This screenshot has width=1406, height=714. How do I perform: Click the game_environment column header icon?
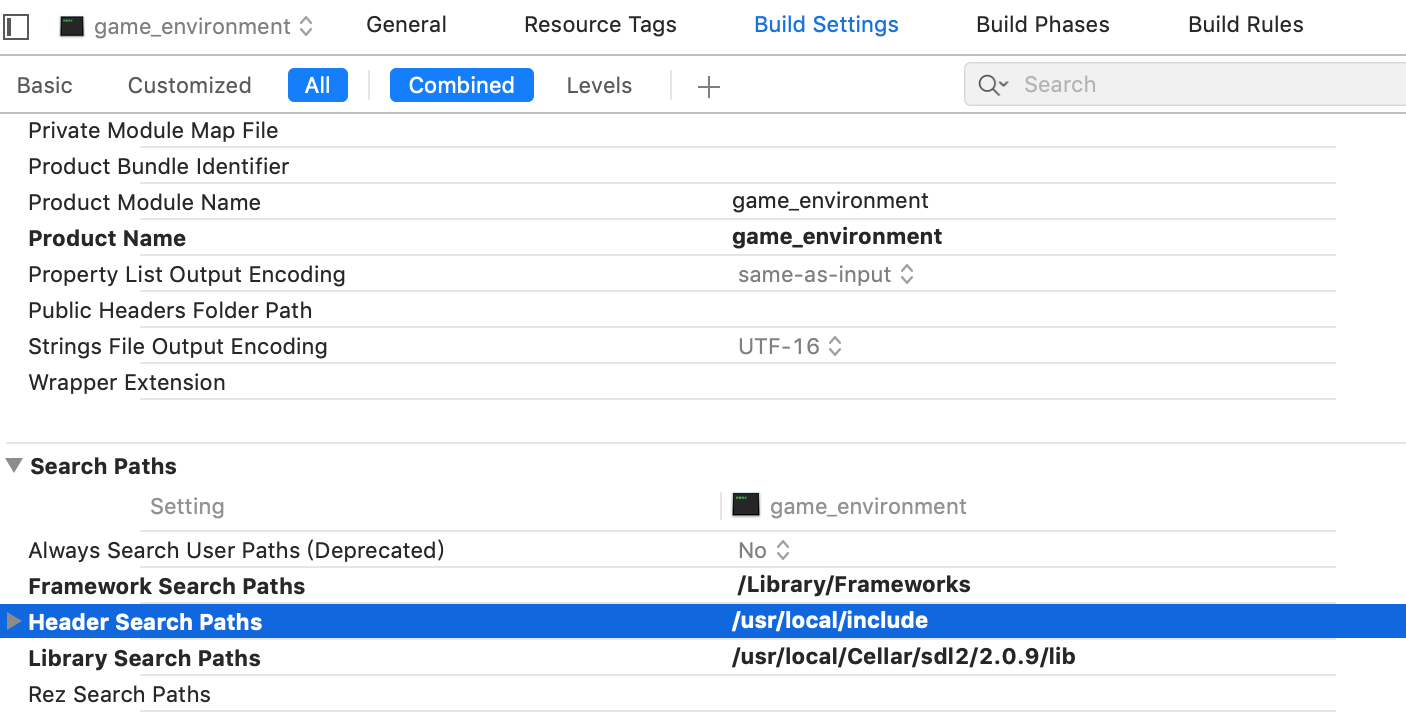pos(746,505)
